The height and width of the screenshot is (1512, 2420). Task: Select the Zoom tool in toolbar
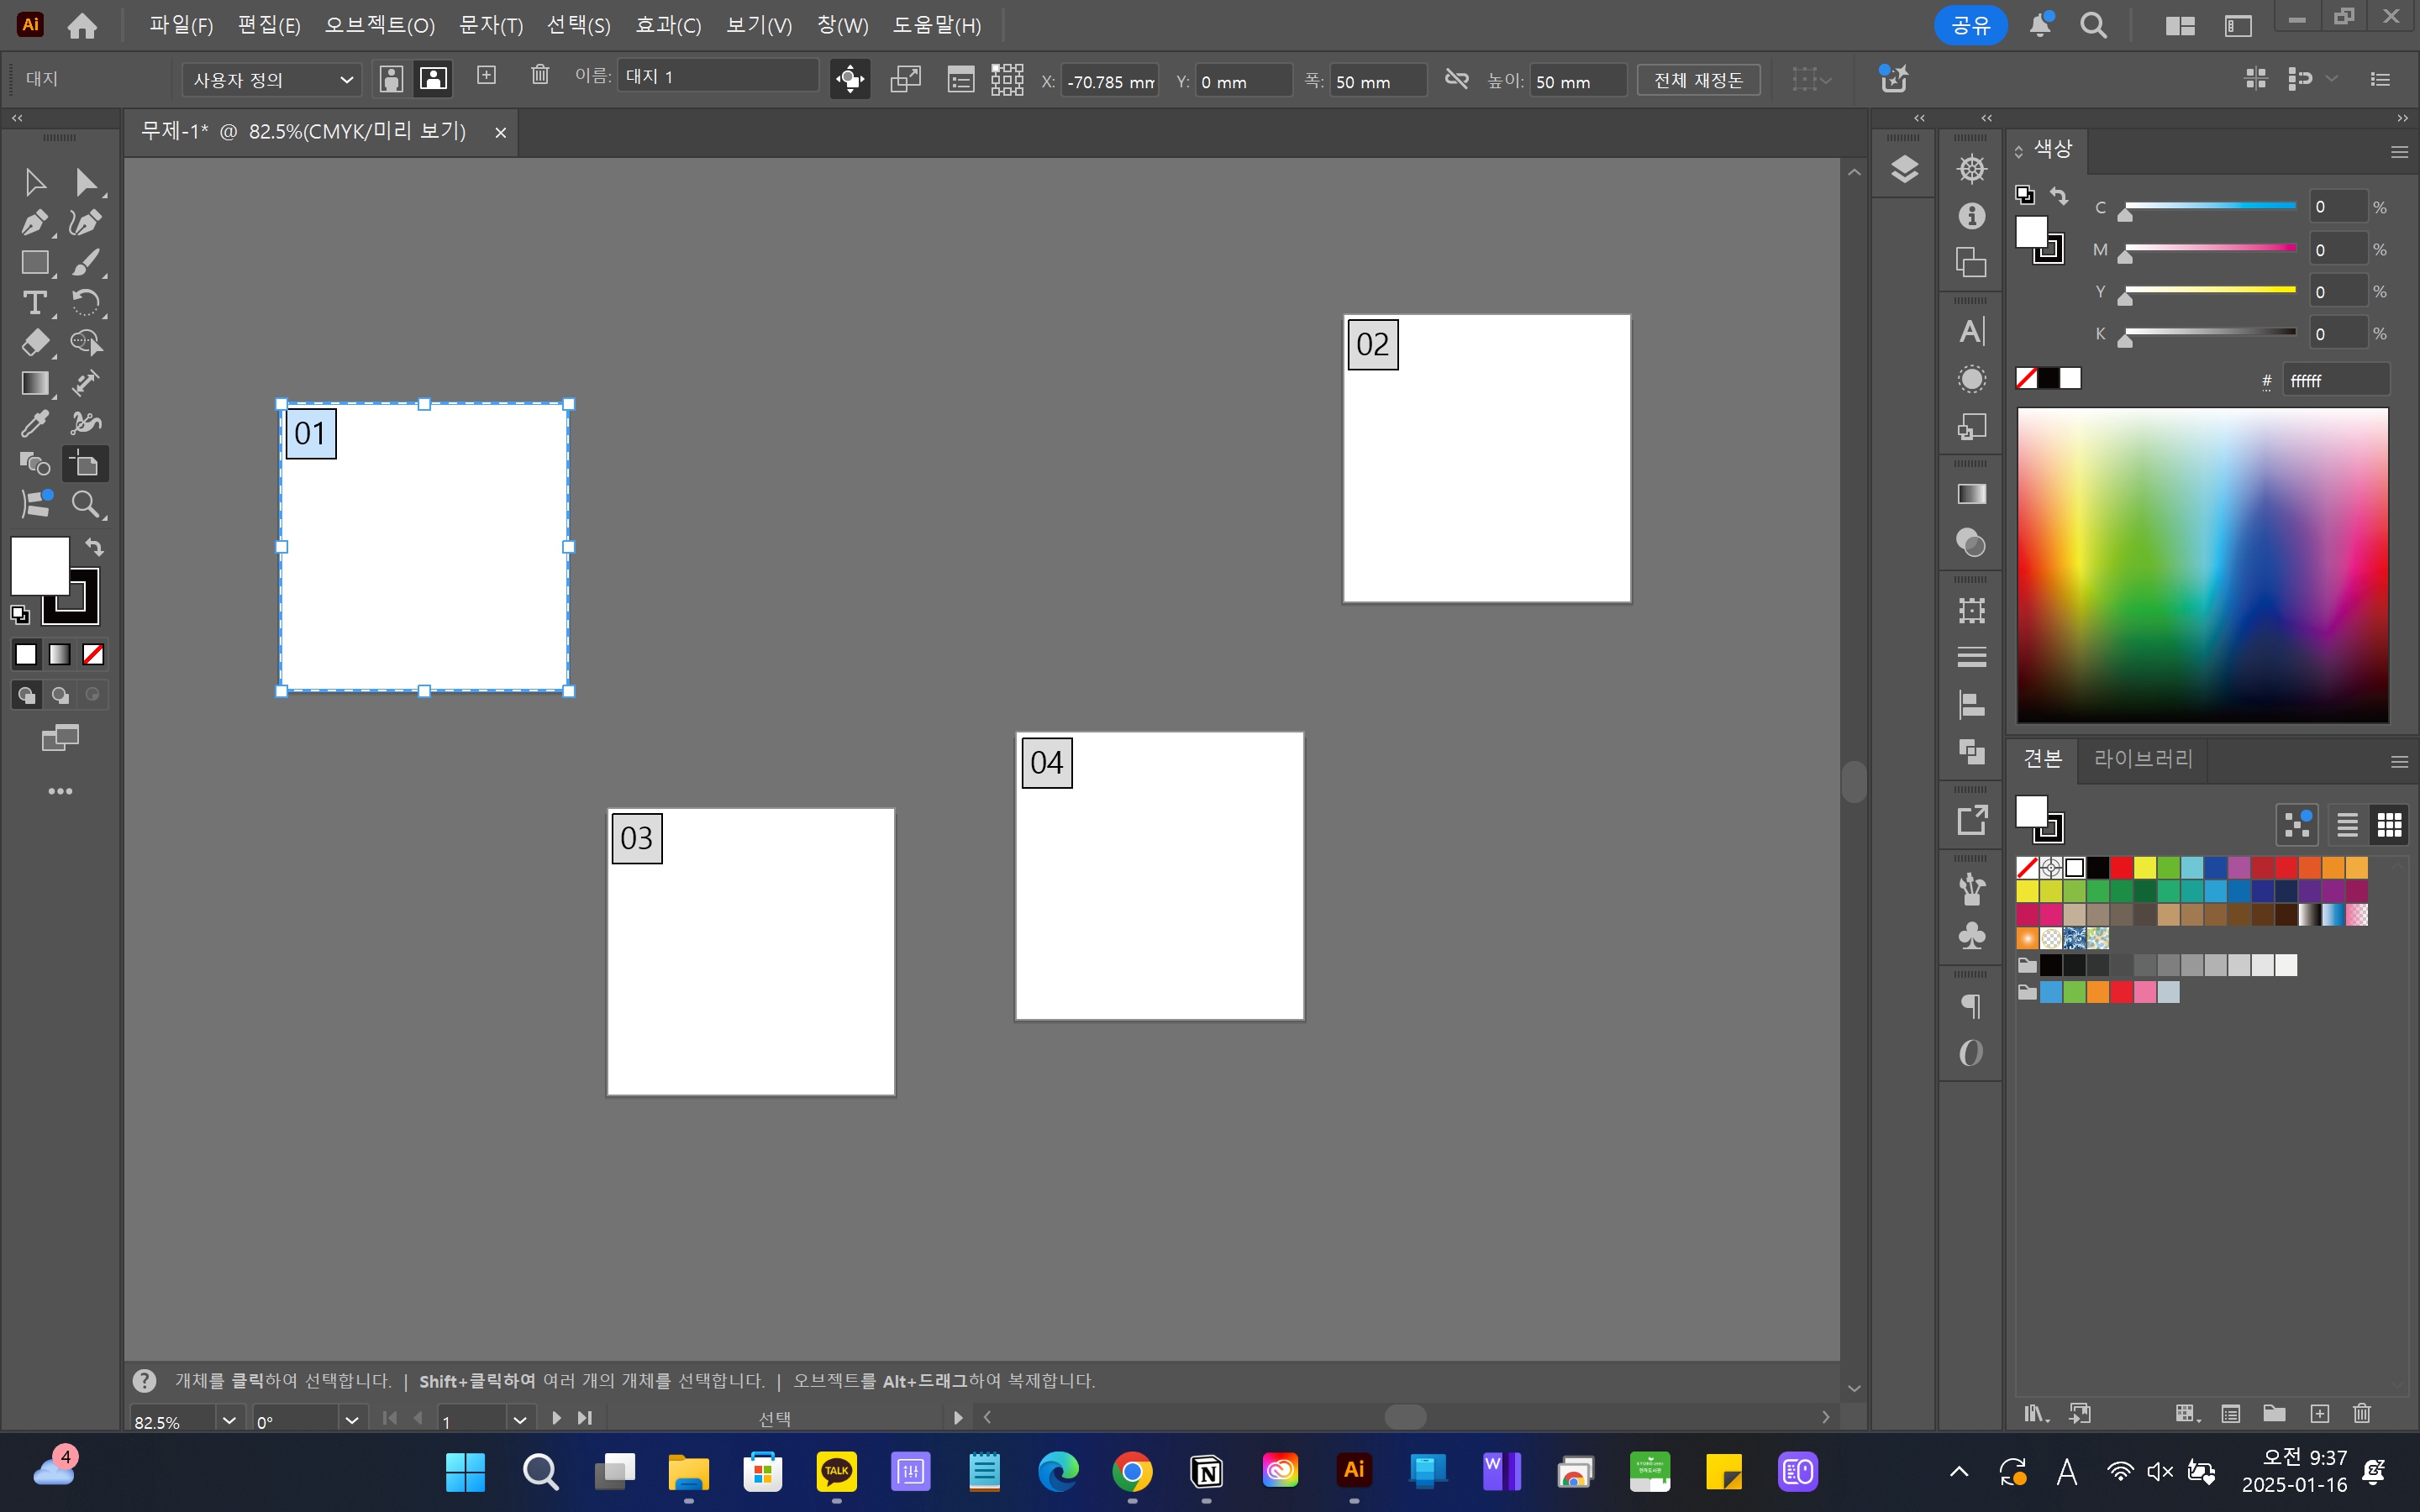[86, 504]
